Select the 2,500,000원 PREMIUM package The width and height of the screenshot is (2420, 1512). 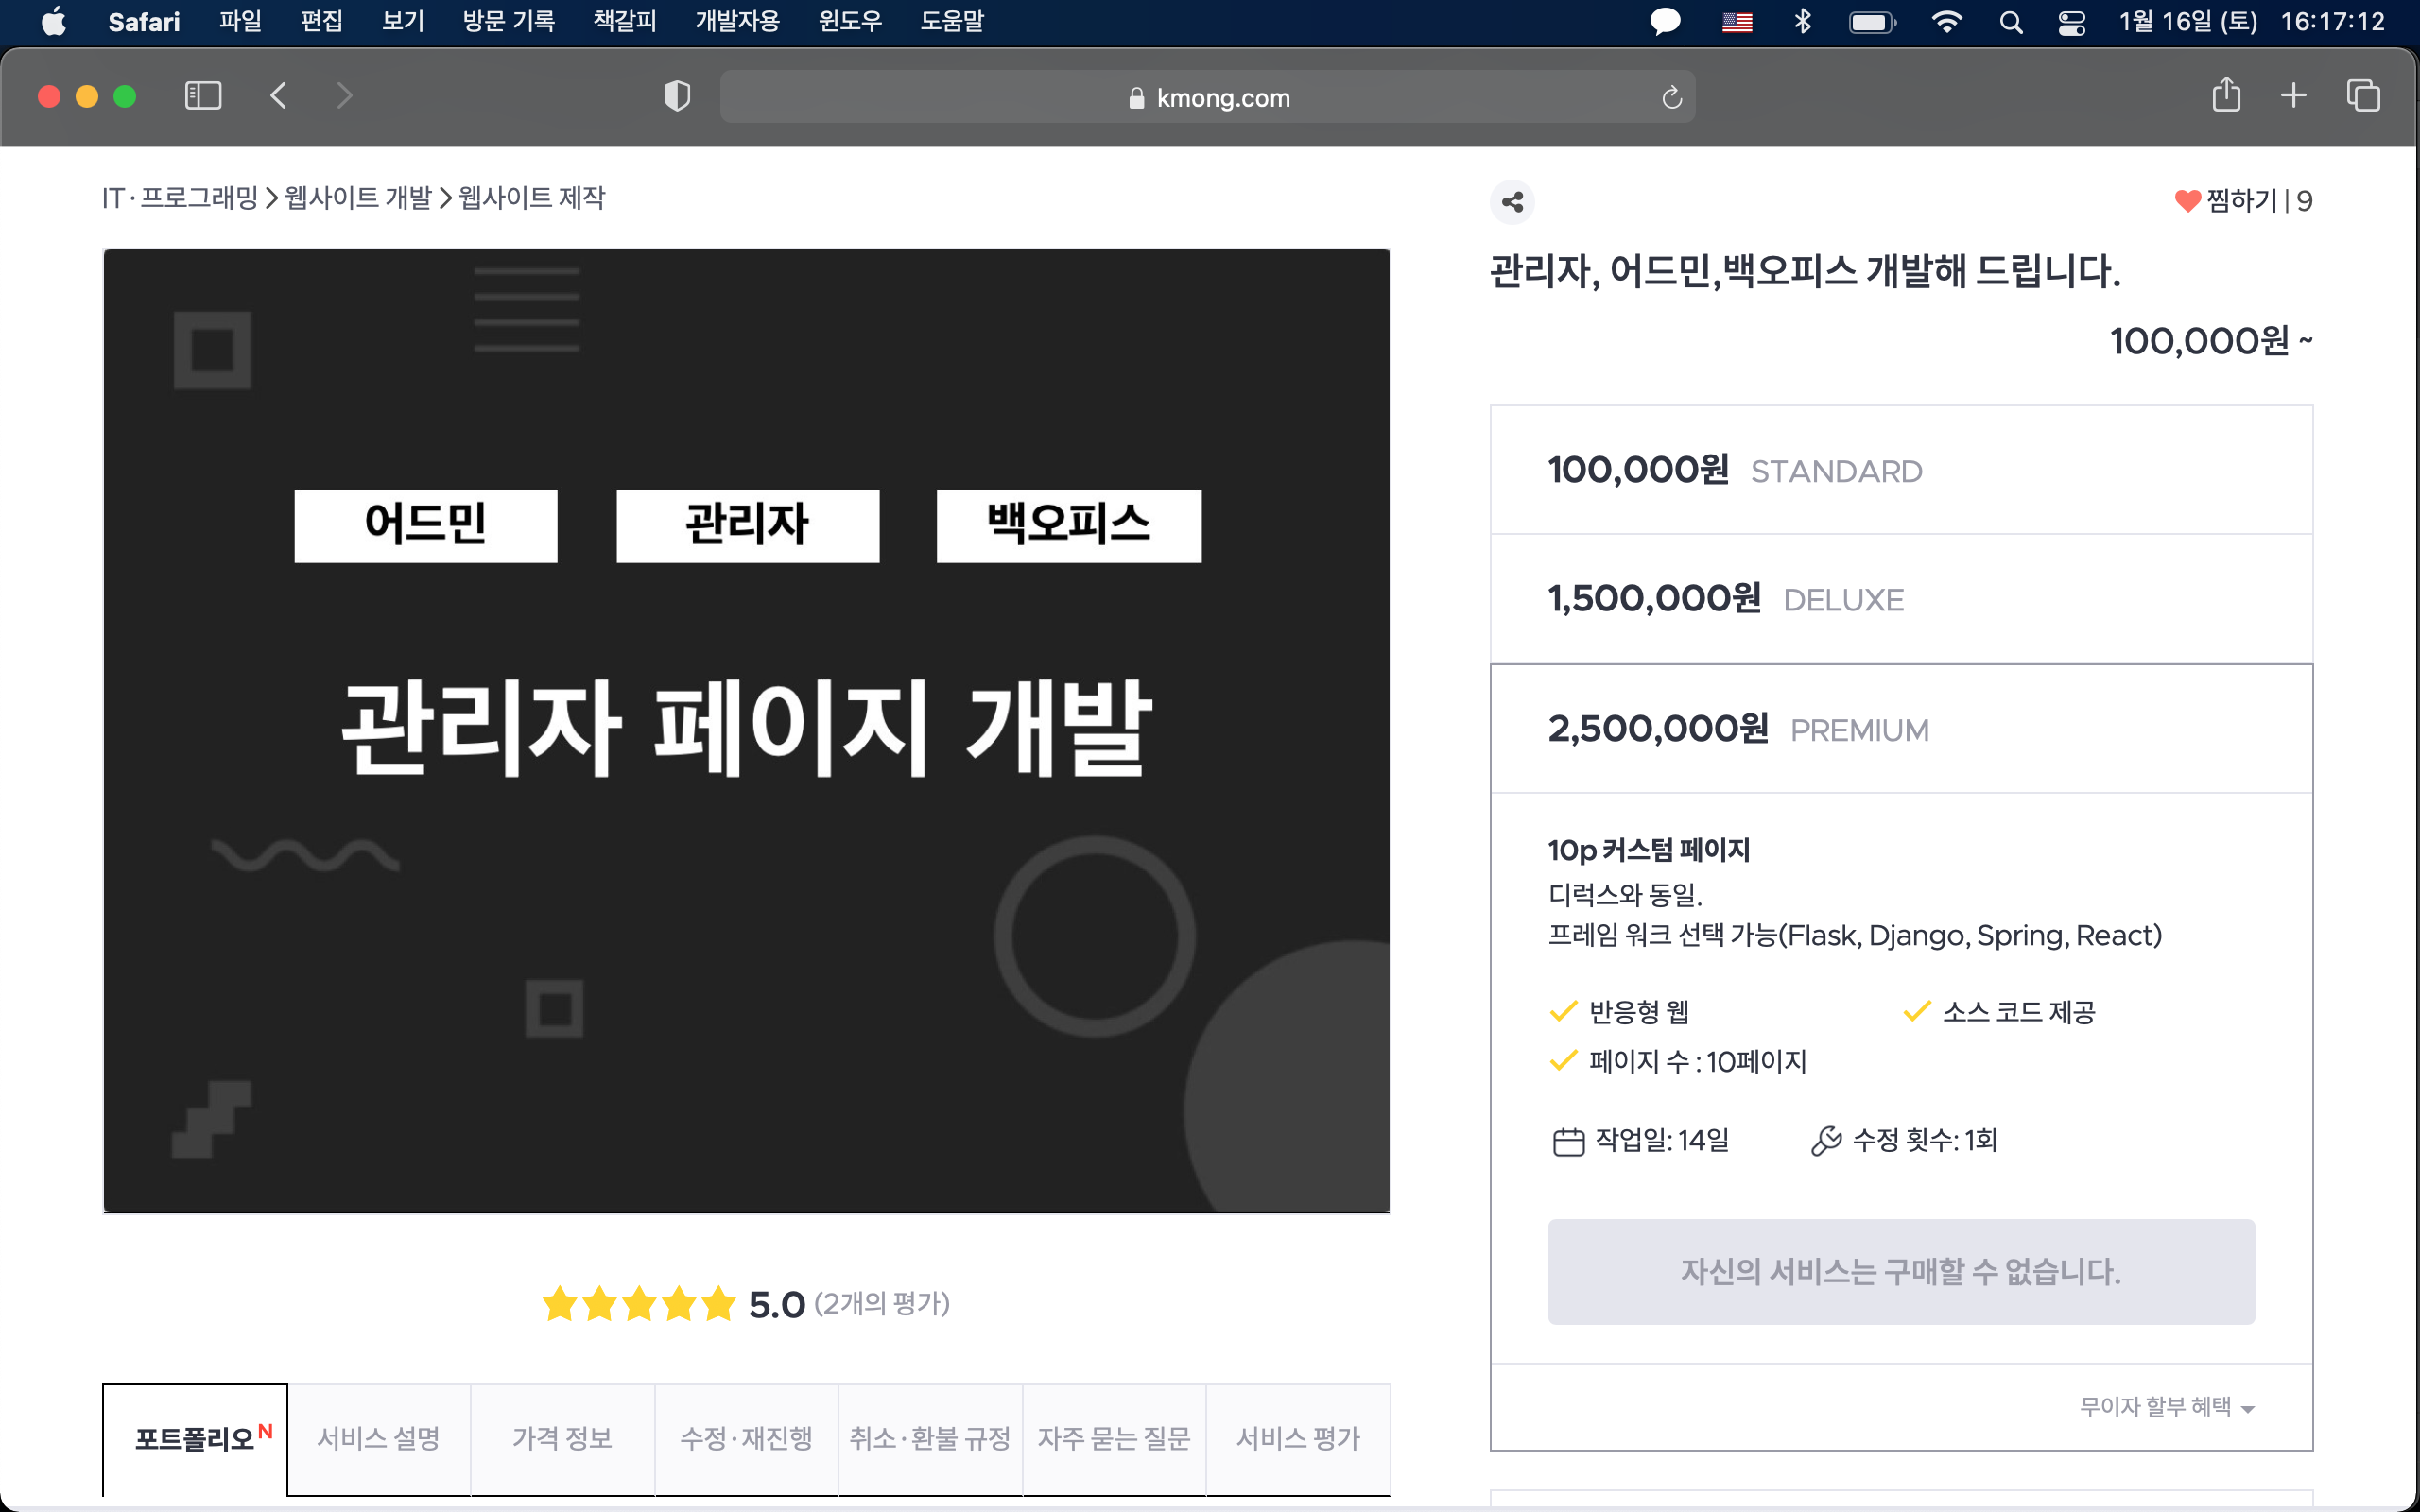click(x=1901, y=729)
